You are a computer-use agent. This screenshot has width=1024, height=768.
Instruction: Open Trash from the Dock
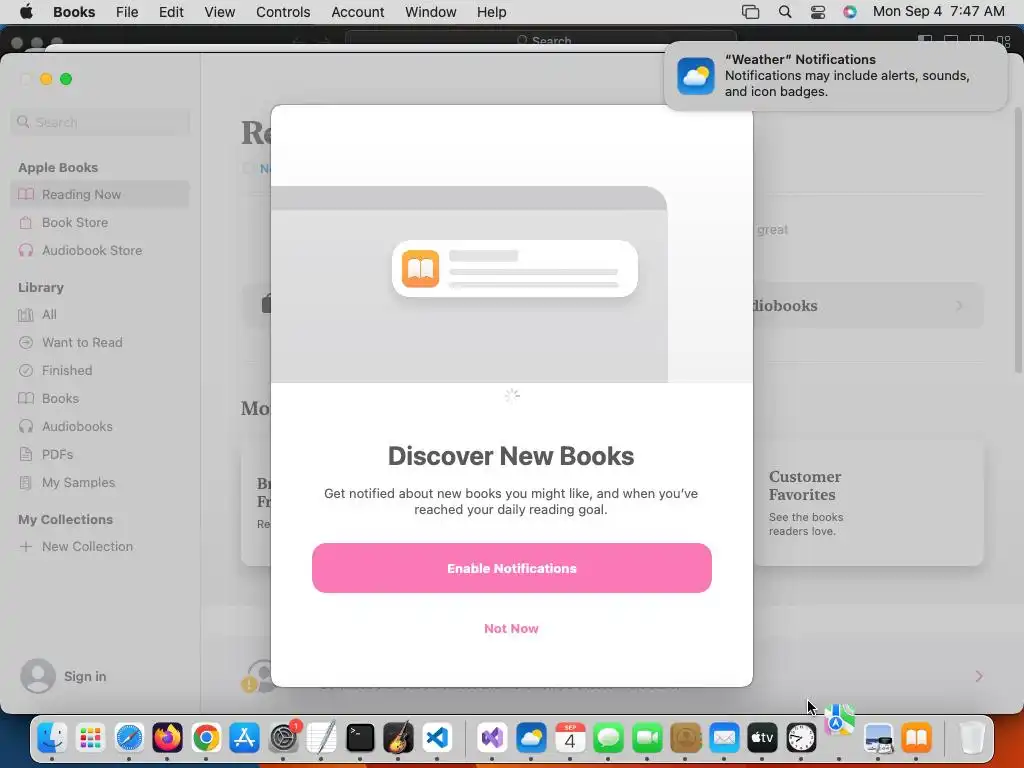tap(972, 738)
